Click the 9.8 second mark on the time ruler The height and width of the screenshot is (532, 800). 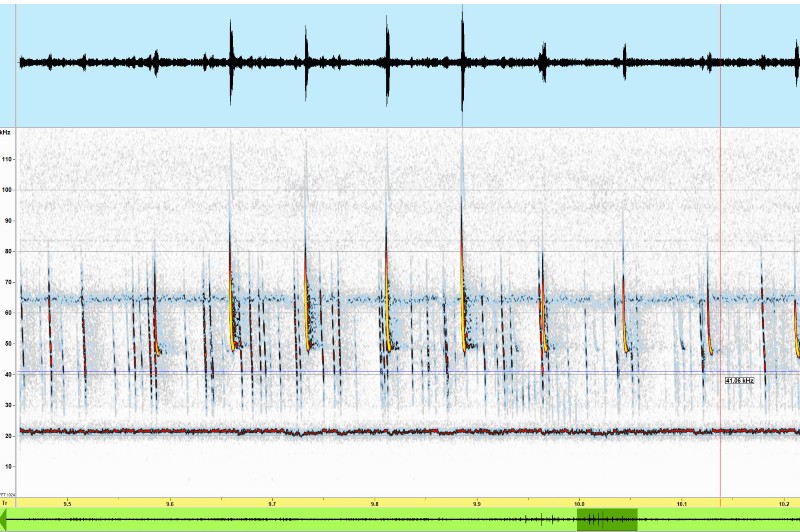(x=374, y=503)
